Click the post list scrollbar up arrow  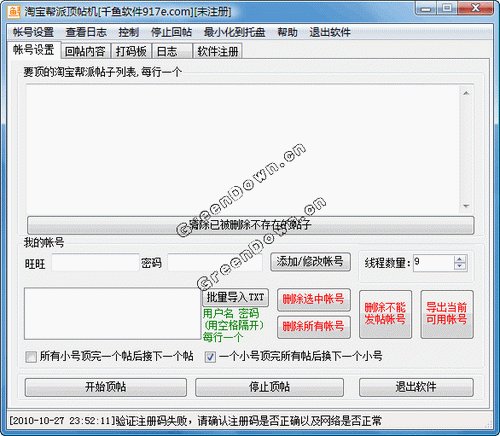466,93
